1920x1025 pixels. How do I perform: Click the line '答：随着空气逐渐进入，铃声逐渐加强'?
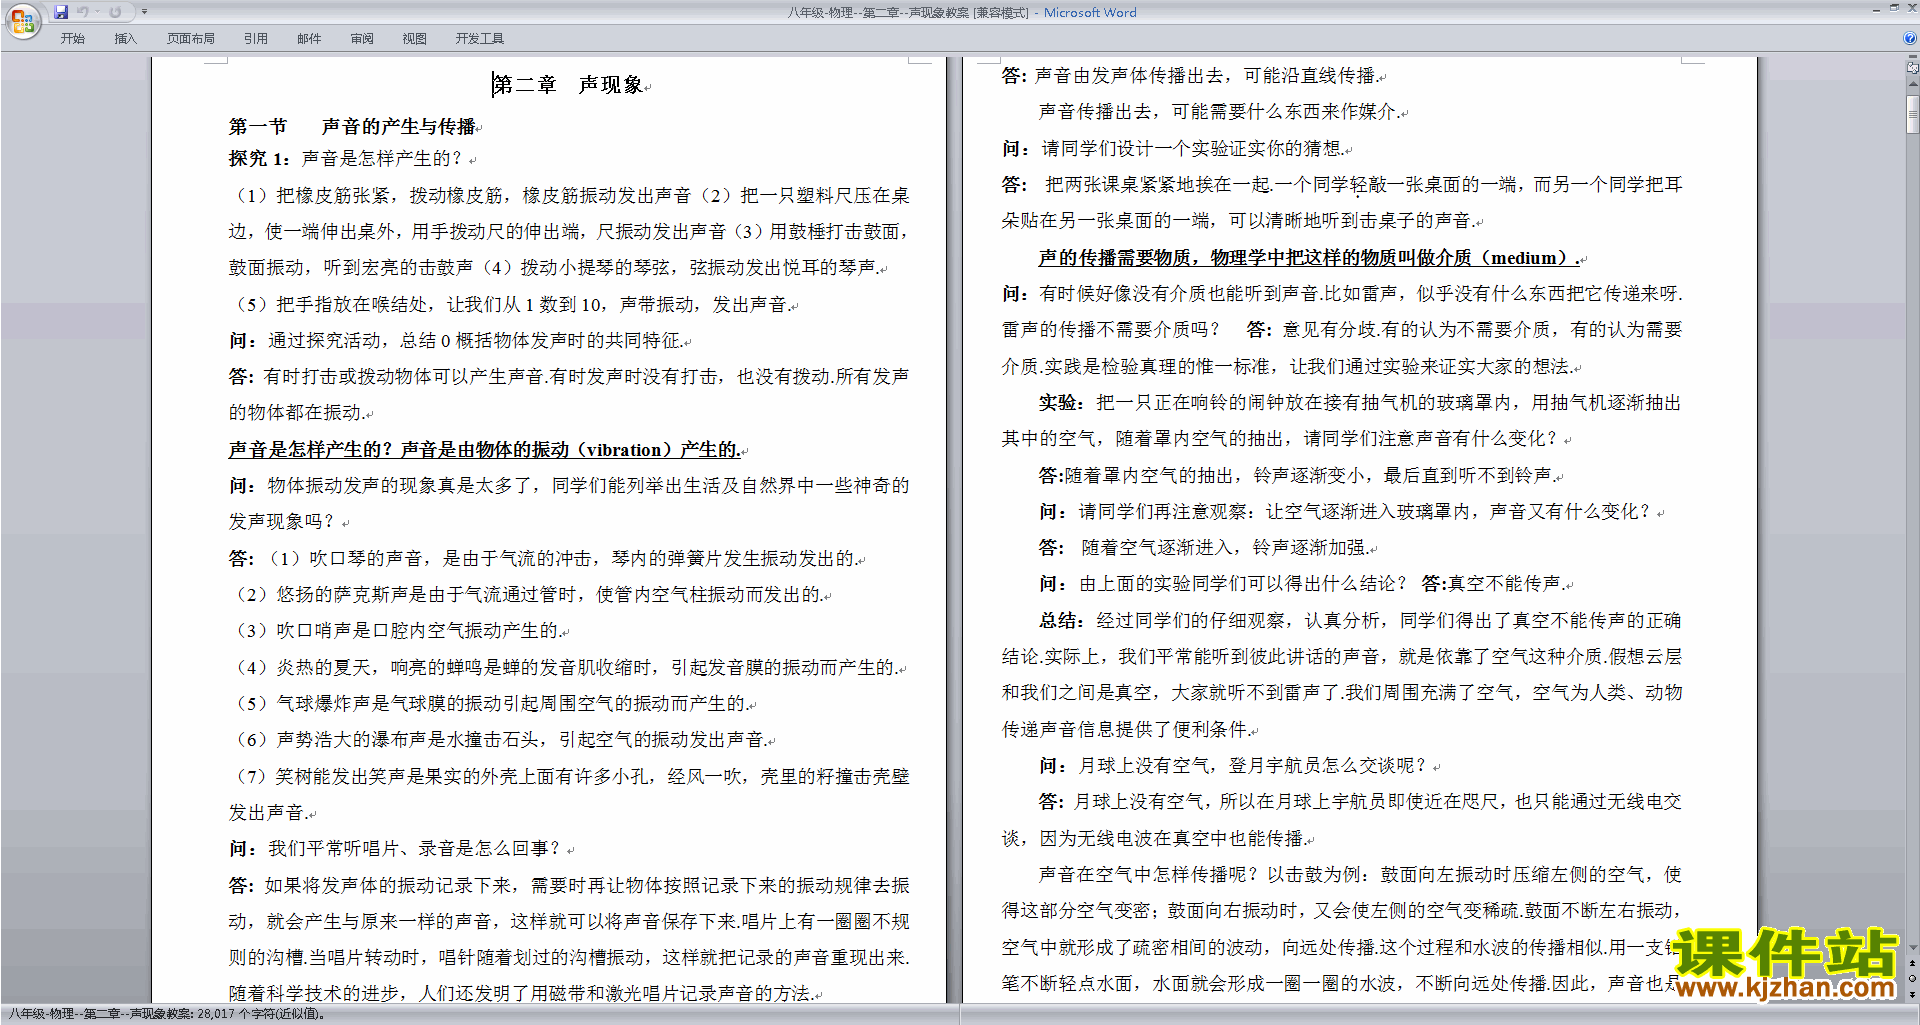click(1206, 547)
